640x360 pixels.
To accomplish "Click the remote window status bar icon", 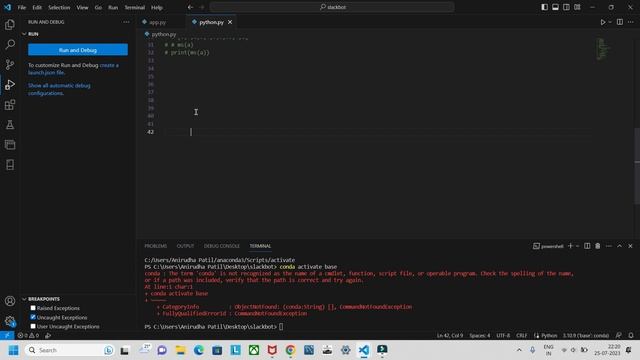I will [7, 336].
